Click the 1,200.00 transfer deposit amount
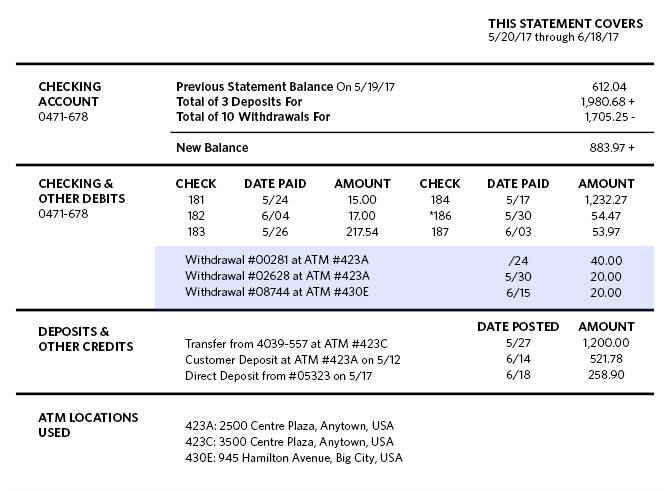Image resolution: width=670 pixels, height=491 pixels. coord(605,343)
